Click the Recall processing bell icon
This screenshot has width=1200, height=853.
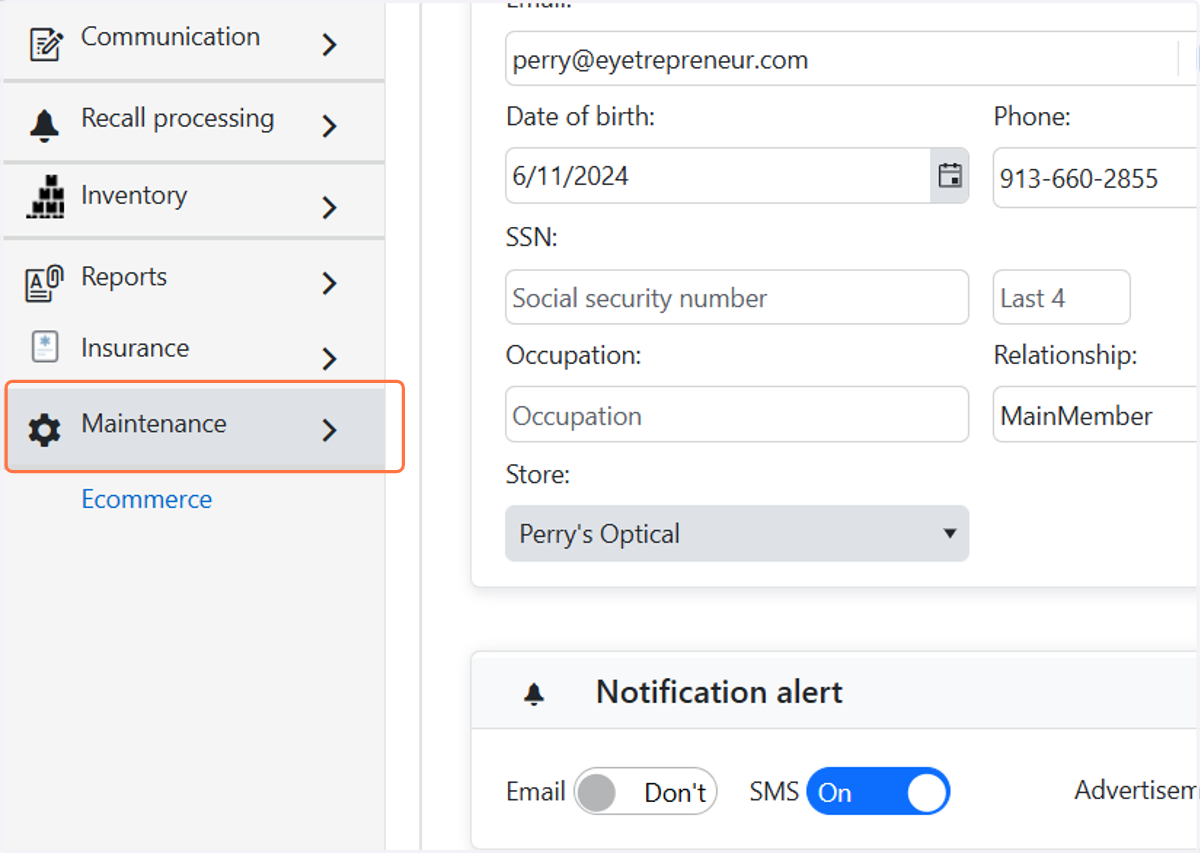pos(44,125)
